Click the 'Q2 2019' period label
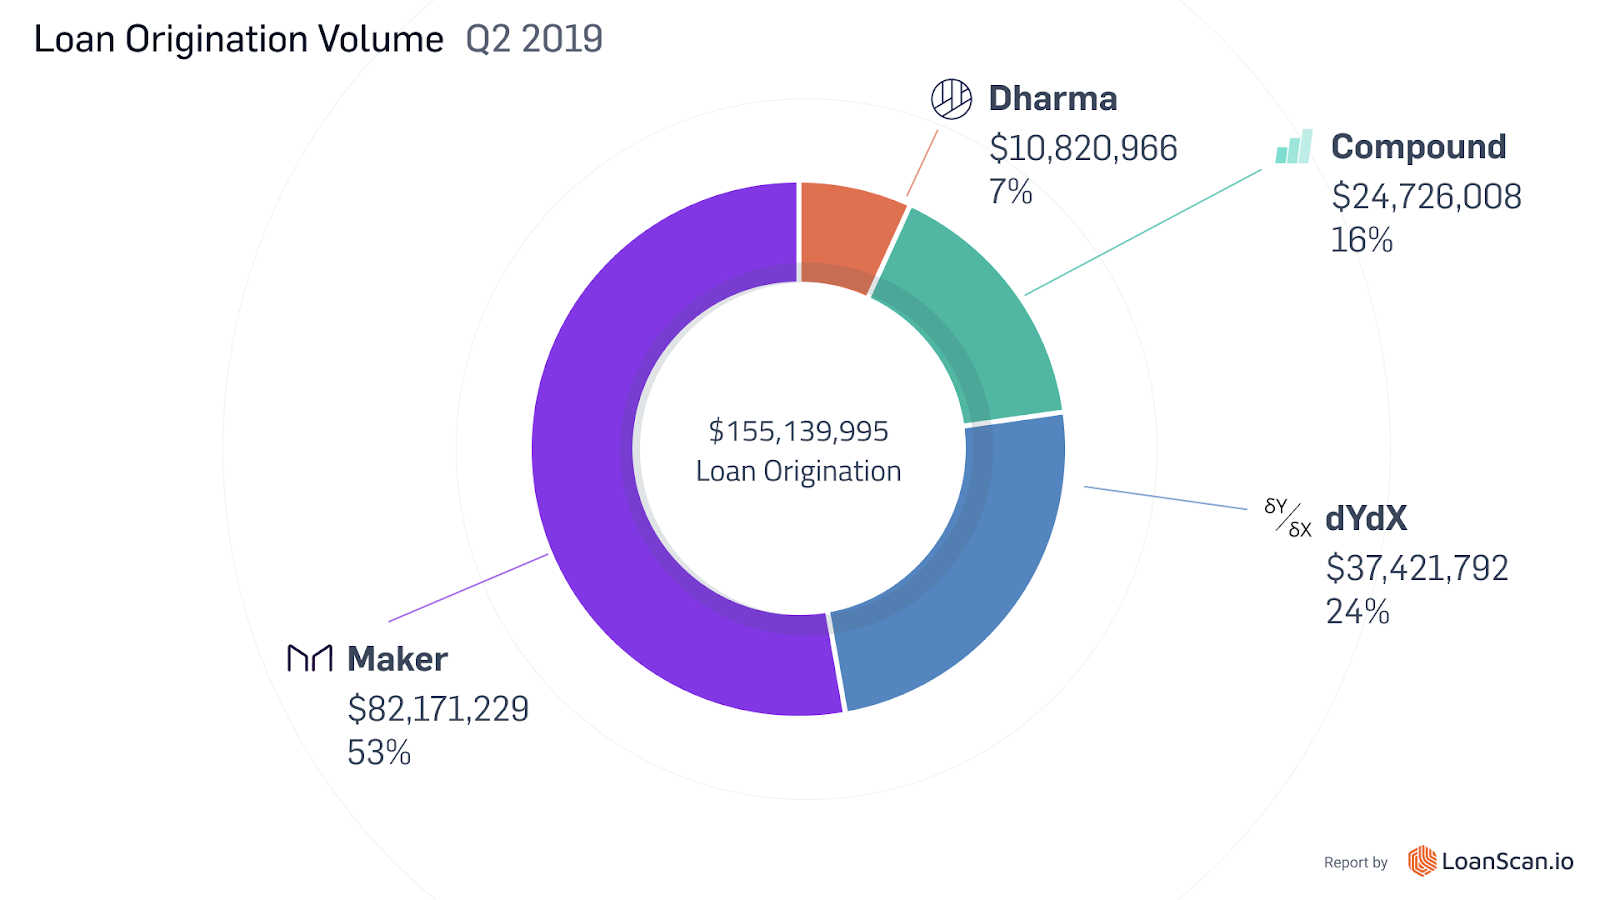1600x900 pixels. pos(534,39)
